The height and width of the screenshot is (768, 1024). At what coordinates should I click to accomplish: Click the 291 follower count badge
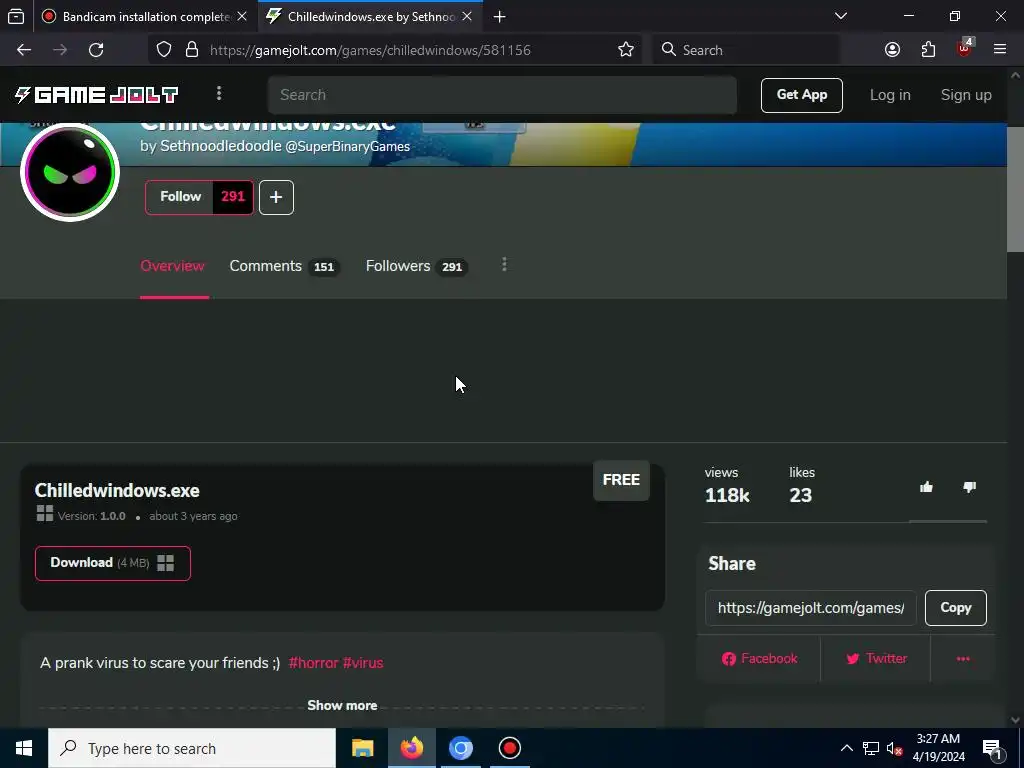click(x=232, y=197)
